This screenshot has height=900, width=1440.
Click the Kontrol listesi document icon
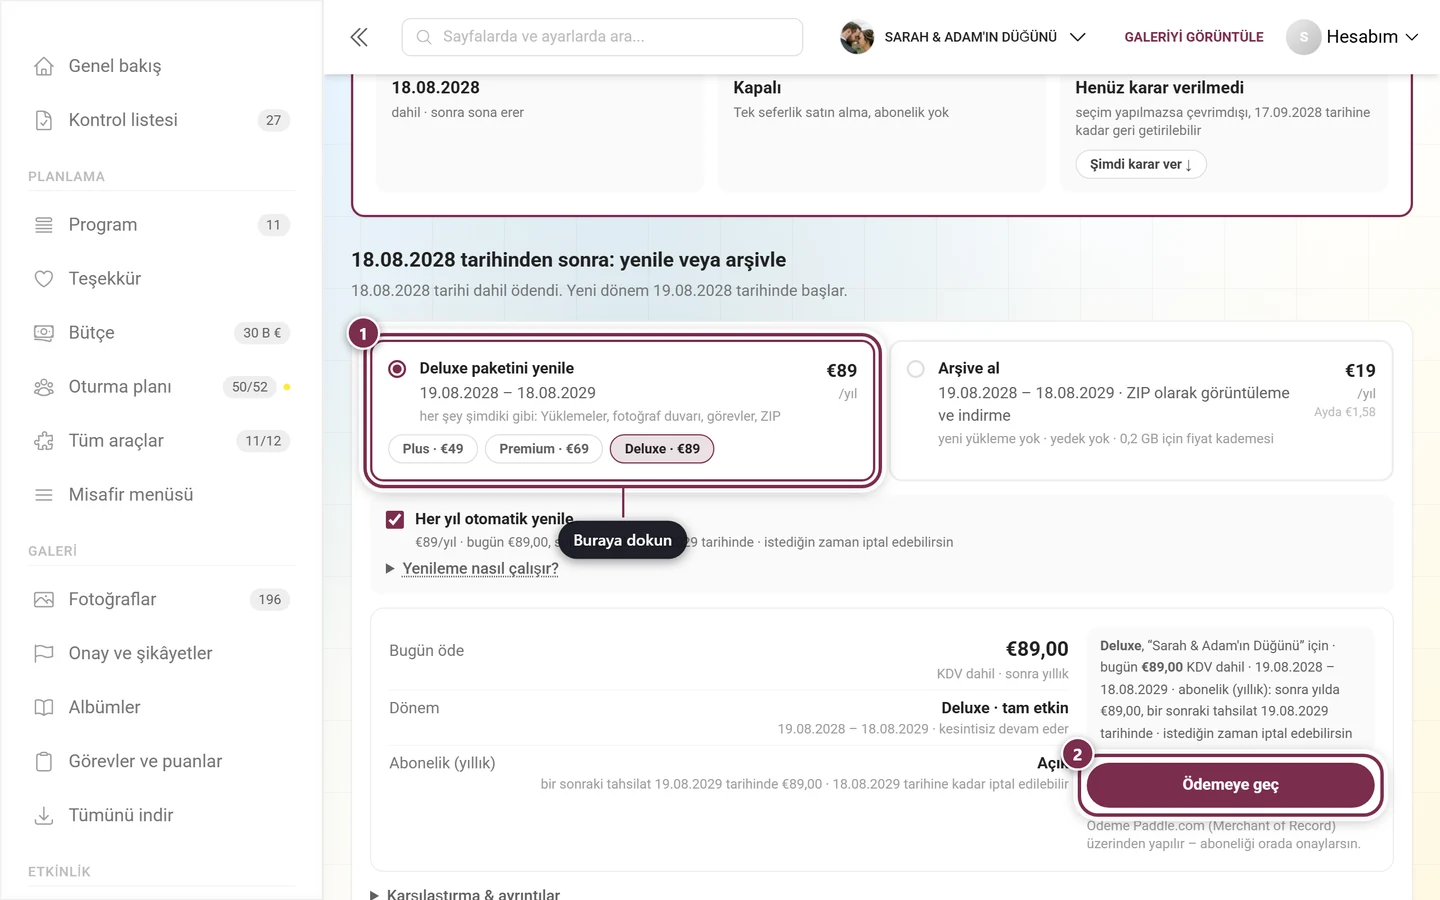point(44,120)
